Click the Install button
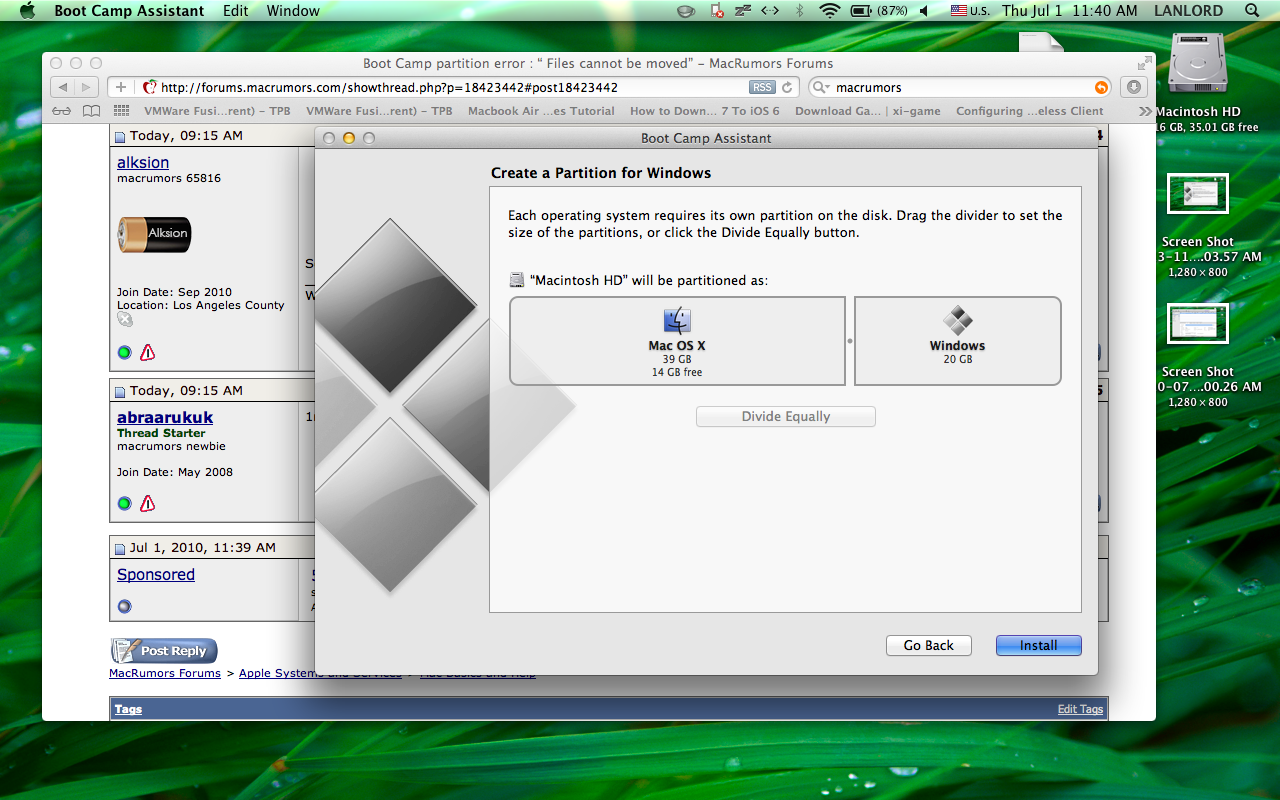Viewport: 1280px width, 800px height. [x=1038, y=646]
